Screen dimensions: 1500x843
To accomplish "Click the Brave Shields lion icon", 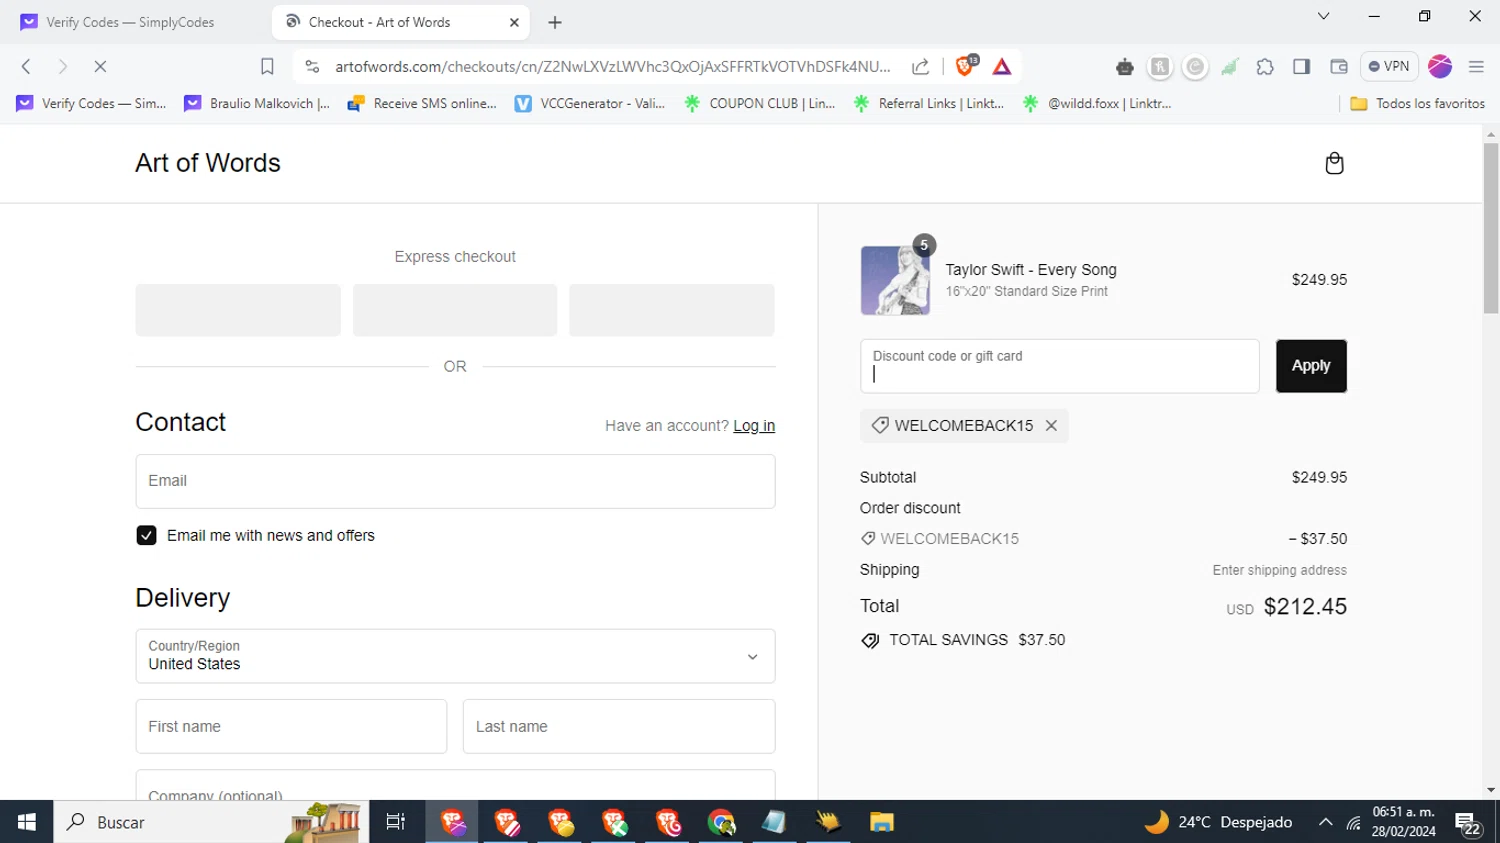I will 966,66.
